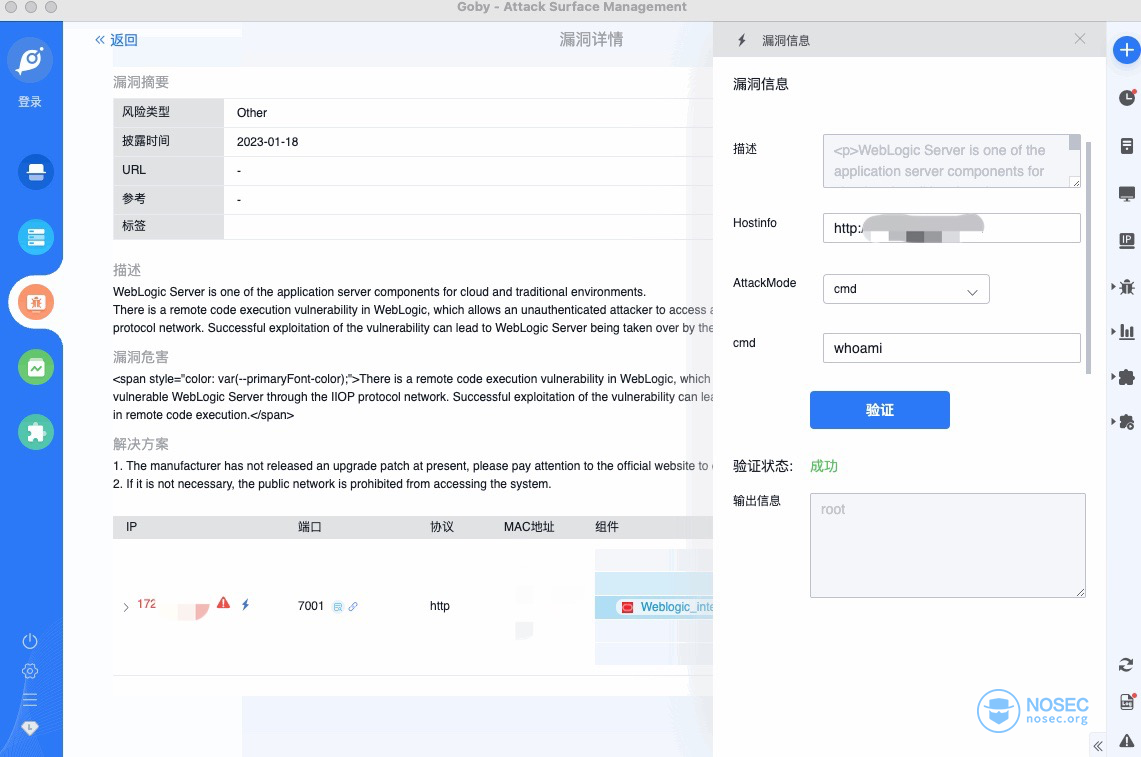1141x757 pixels.
Task: Click the small page icon next to port 7001
Action: (x=338, y=606)
